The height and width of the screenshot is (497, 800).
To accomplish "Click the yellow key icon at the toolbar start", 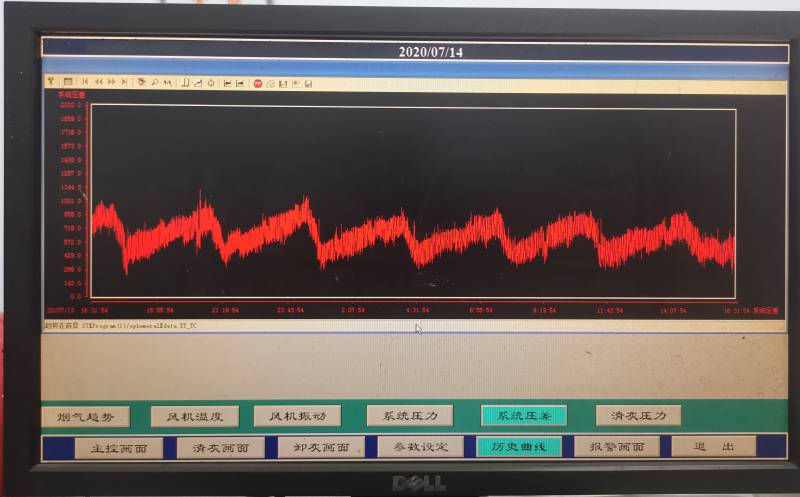I will pyautogui.click(x=51, y=82).
